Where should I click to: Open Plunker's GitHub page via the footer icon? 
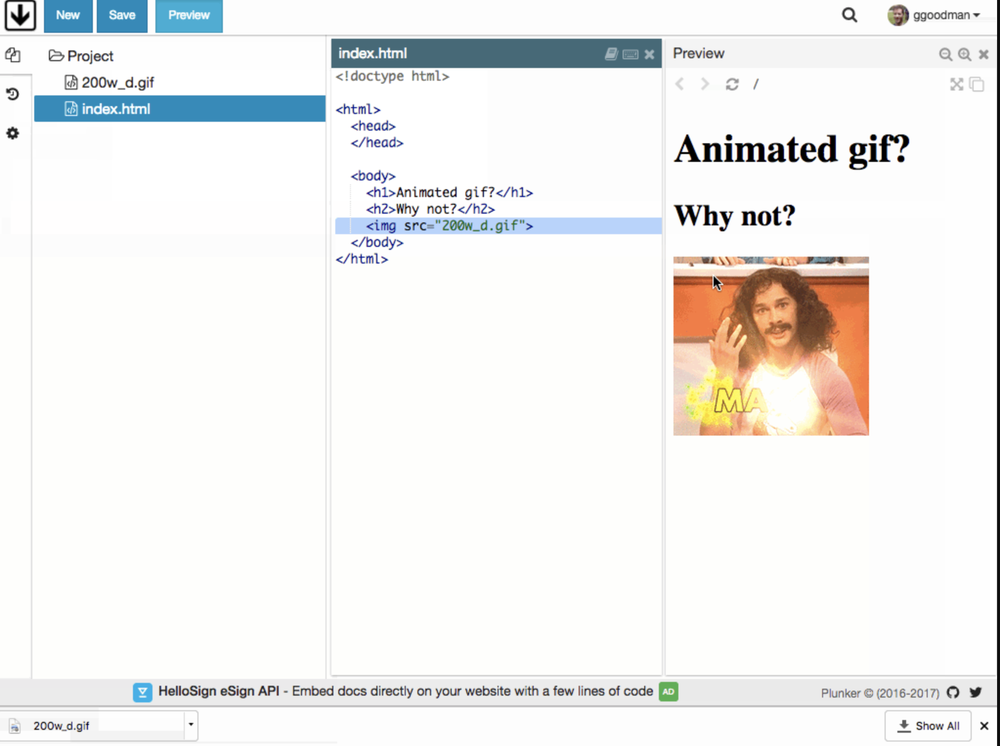(x=952, y=691)
